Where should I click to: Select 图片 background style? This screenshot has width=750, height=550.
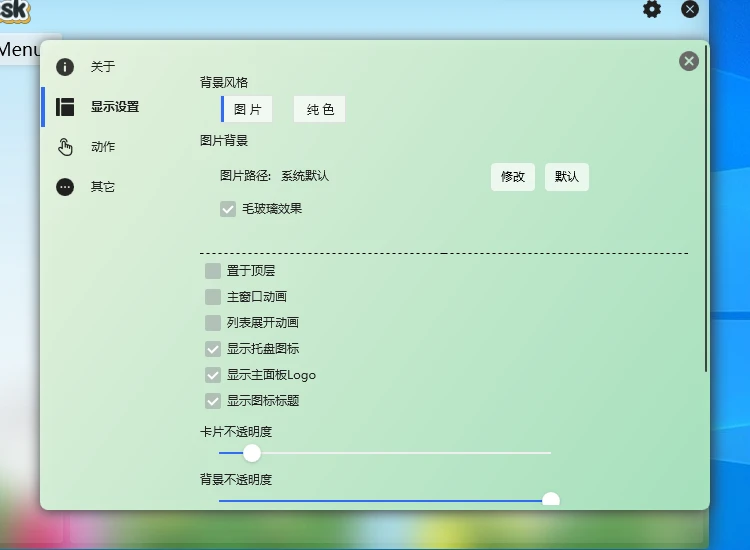click(x=247, y=109)
